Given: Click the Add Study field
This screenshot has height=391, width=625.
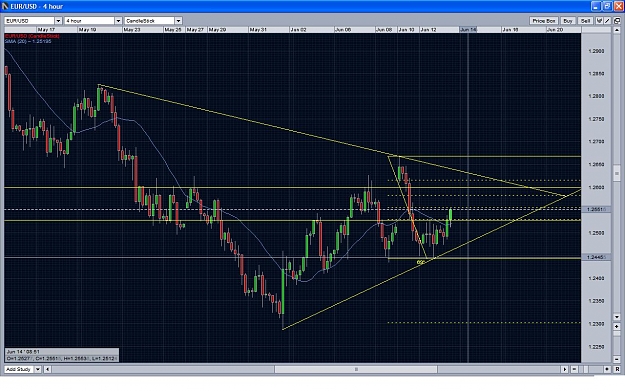Looking at the screenshot, I should (x=19, y=369).
